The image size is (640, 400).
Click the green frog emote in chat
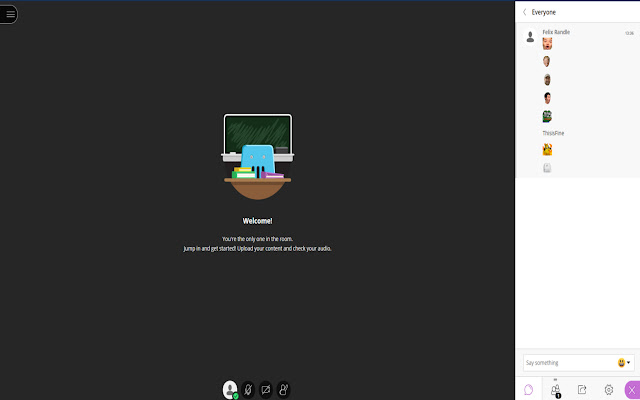[547, 116]
